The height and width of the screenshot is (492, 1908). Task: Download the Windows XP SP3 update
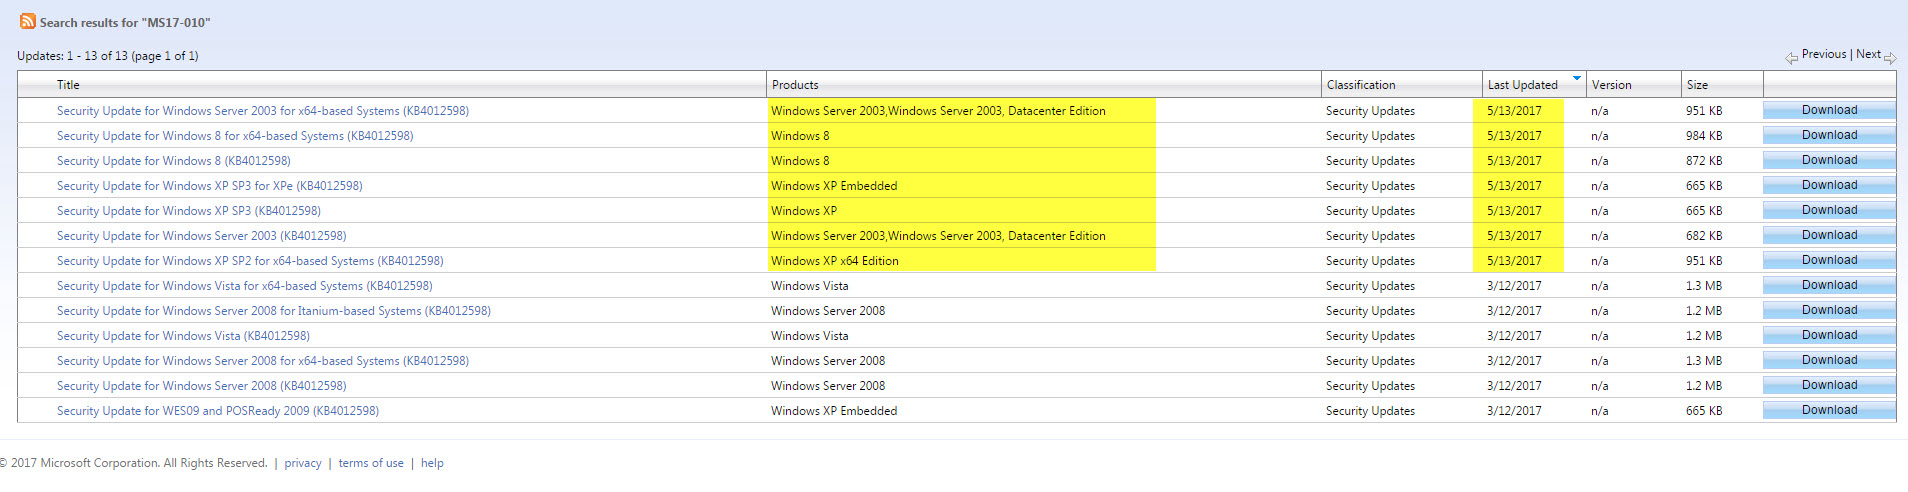[1829, 210]
